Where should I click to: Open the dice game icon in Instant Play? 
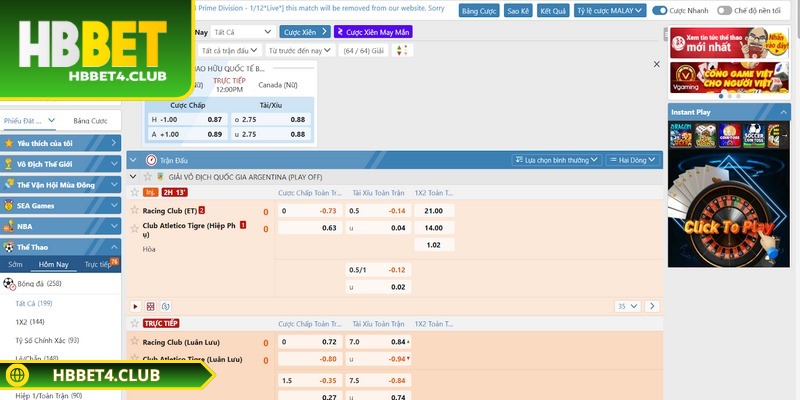pyautogui.click(x=705, y=136)
